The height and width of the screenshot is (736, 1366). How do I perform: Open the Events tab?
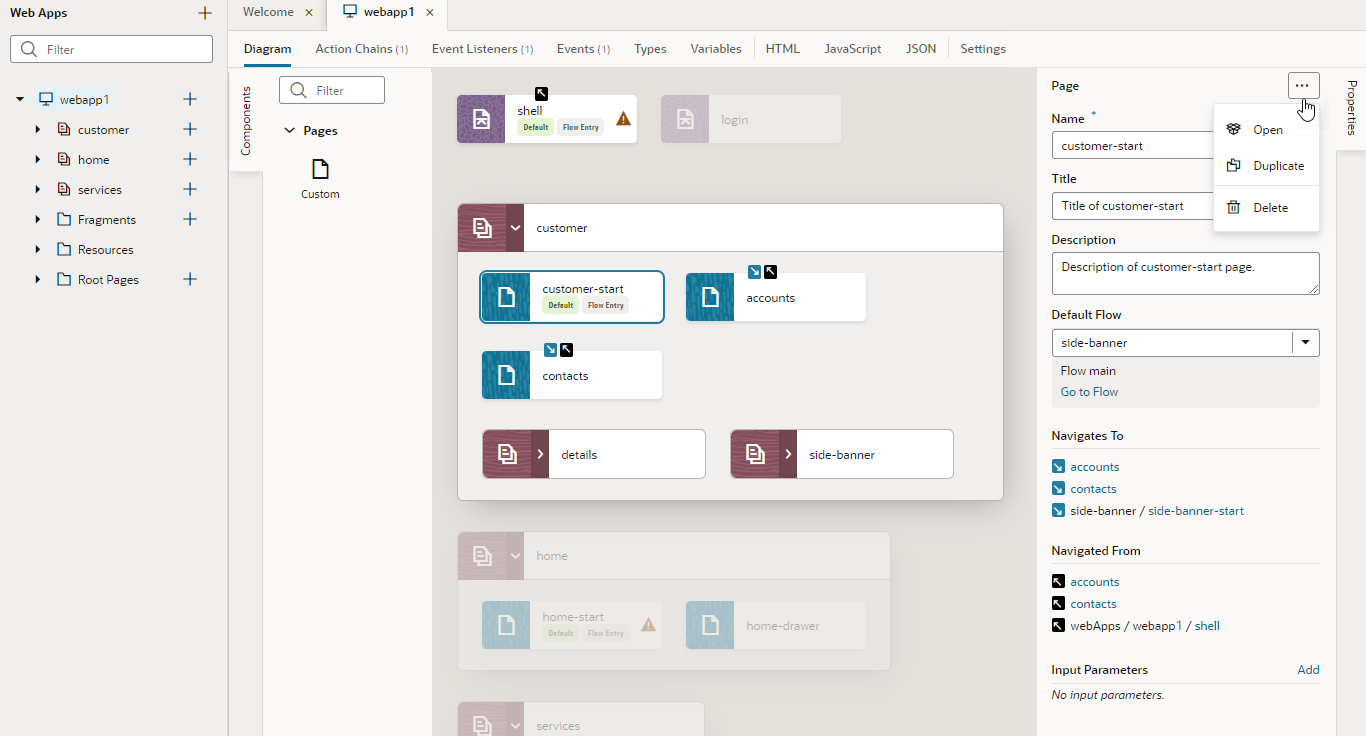pyautogui.click(x=583, y=48)
